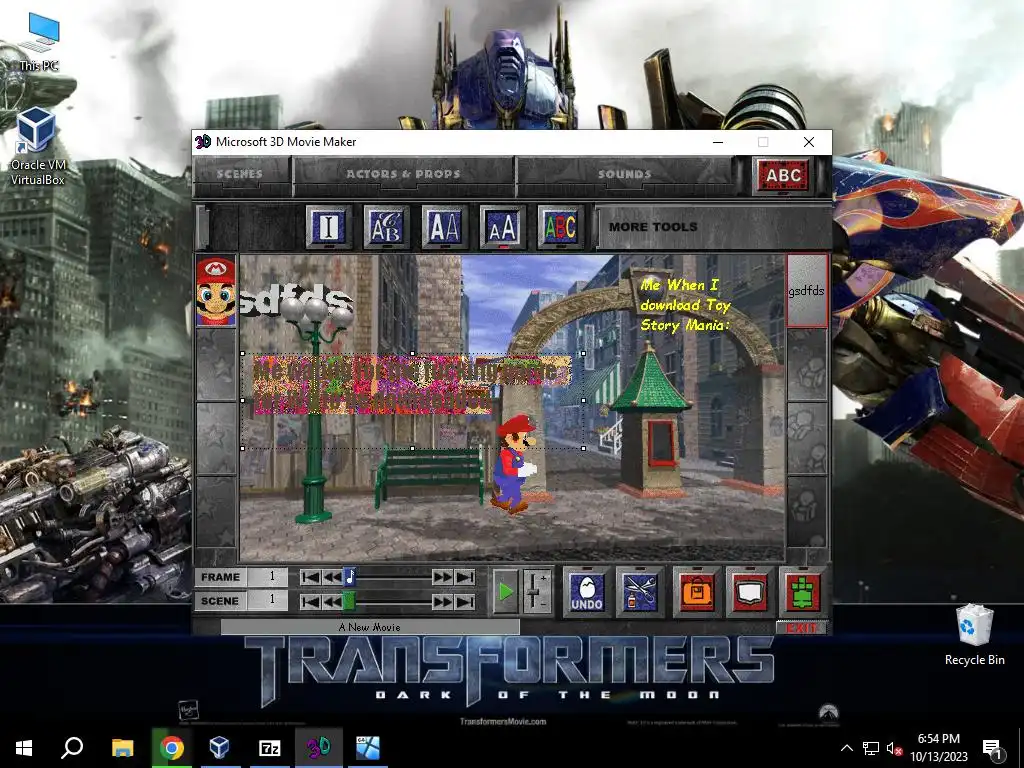Step forward one frame
Screen dimensions: 1024x768
pos(442,577)
